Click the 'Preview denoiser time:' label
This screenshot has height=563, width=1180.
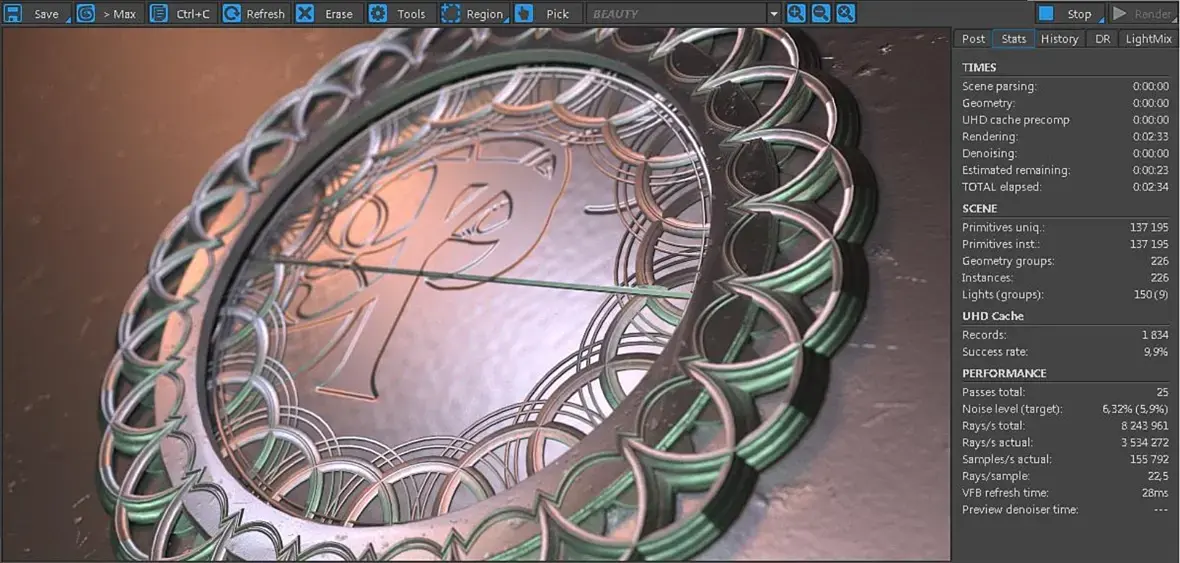(1020, 510)
